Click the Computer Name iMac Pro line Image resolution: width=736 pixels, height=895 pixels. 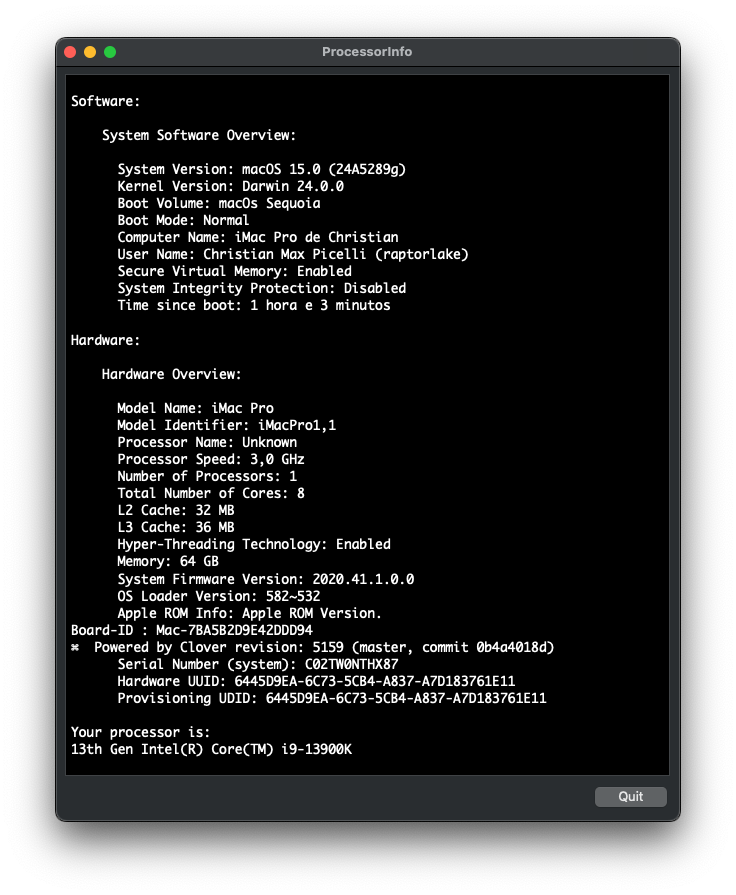click(x=257, y=238)
